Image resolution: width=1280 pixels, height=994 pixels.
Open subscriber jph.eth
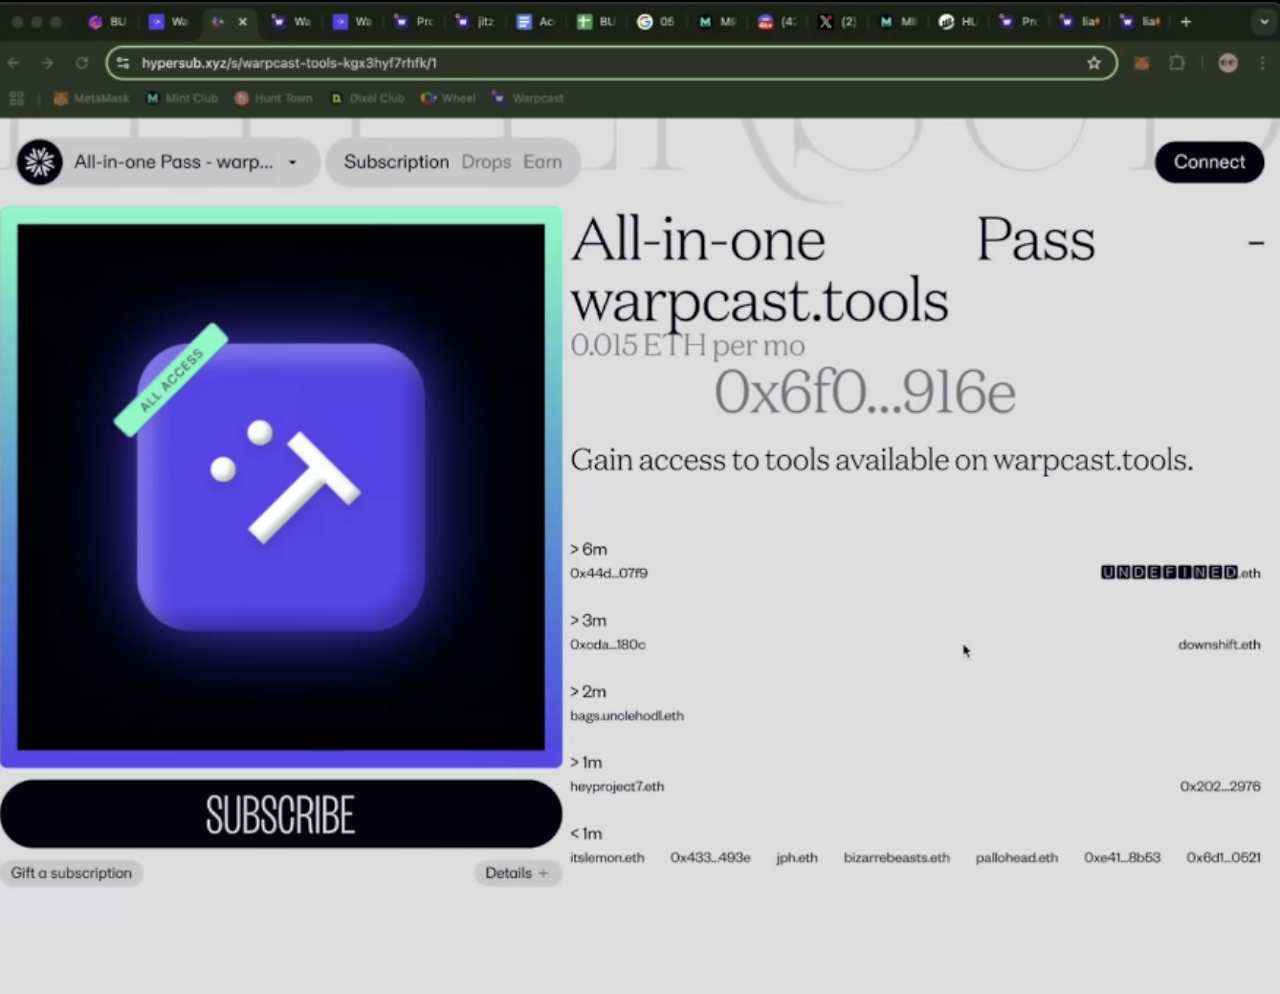pyautogui.click(x=797, y=858)
